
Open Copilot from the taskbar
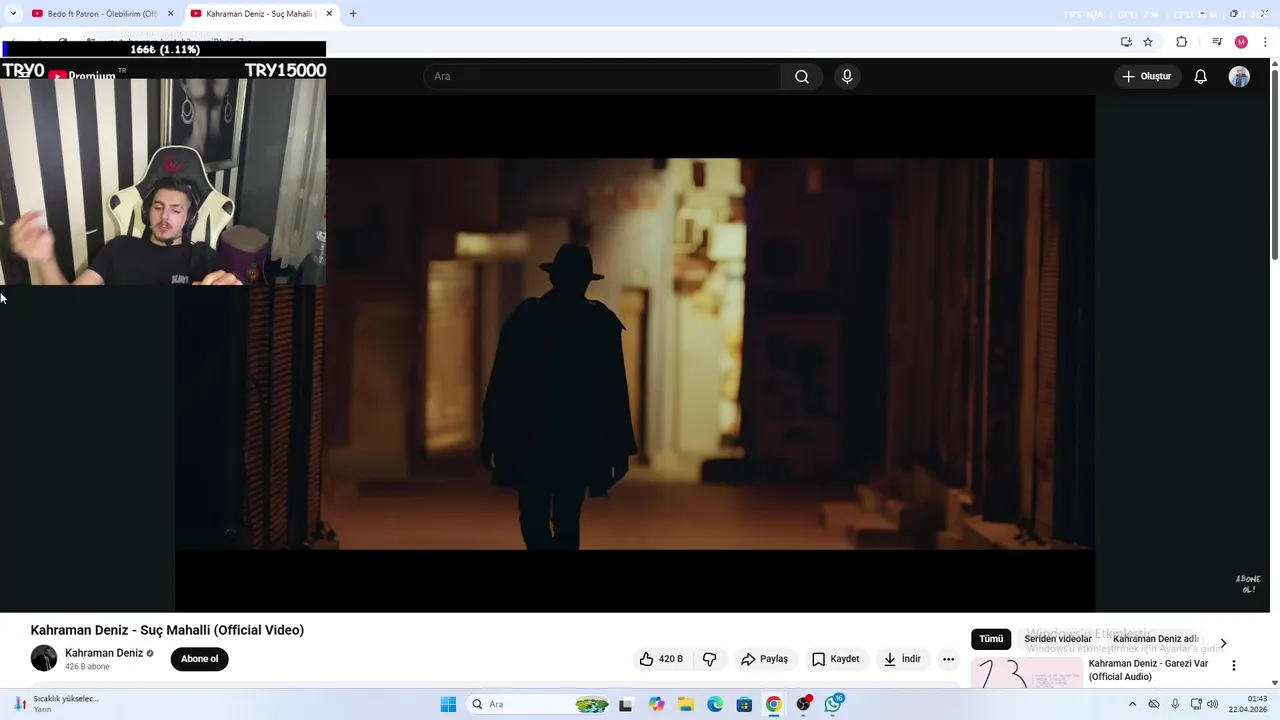click(656, 704)
